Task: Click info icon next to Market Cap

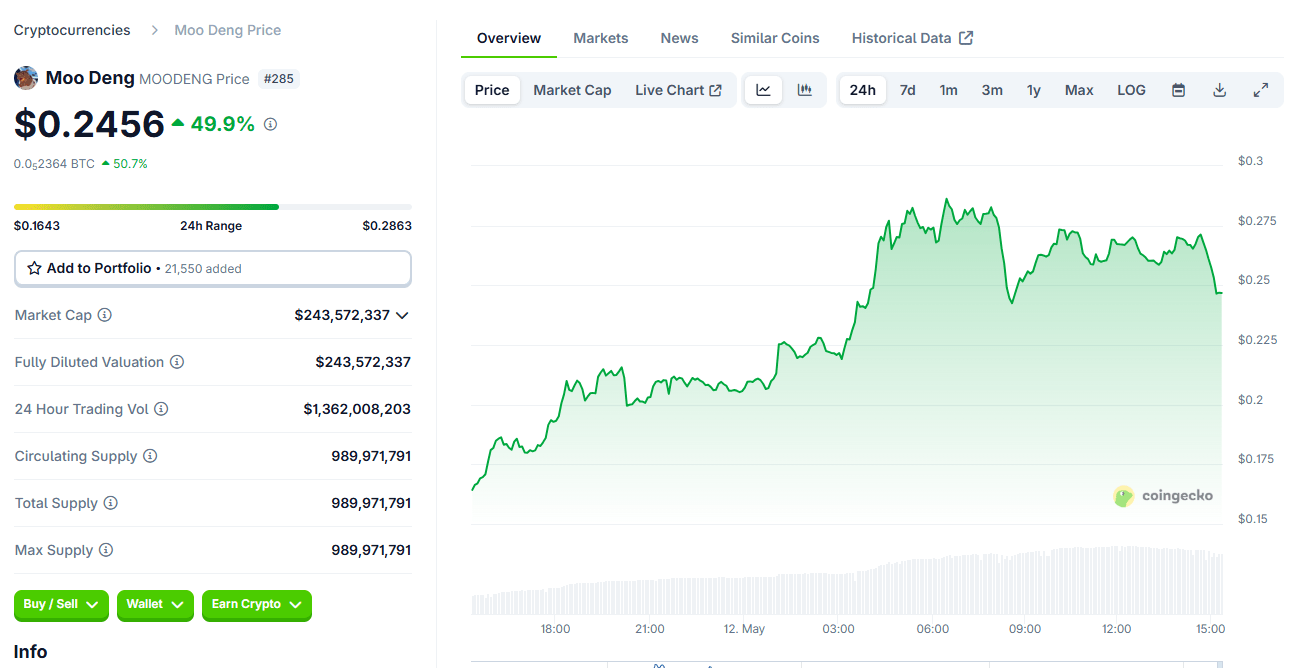Action: (105, 315)
